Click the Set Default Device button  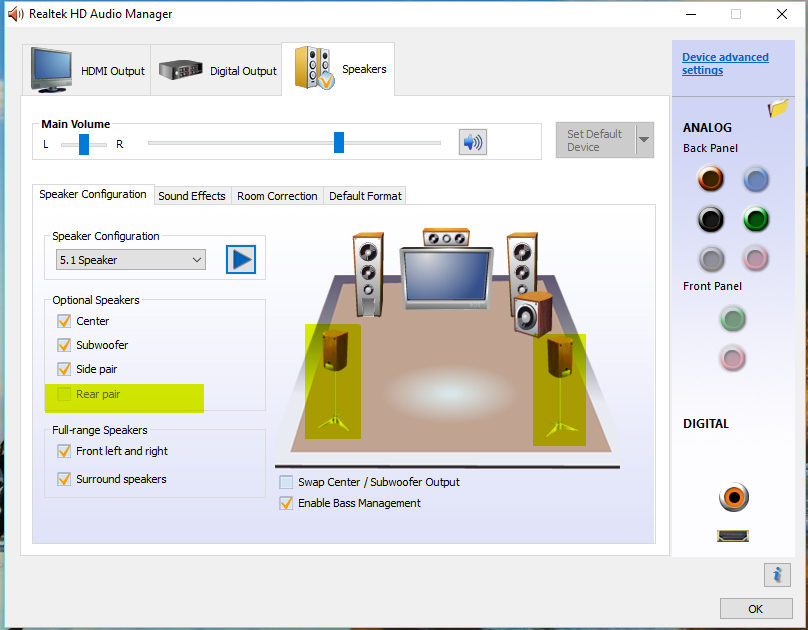click(596, 140)
